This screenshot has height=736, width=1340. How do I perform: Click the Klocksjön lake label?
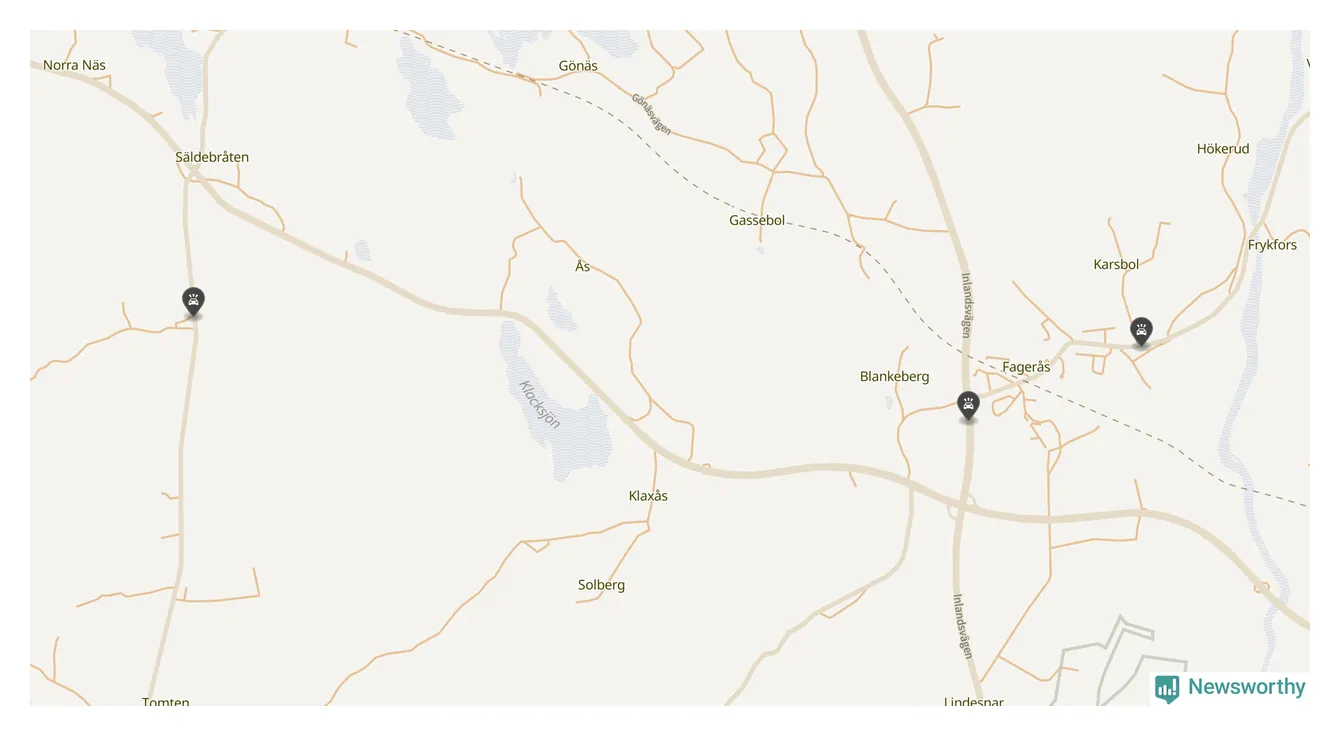540,405
